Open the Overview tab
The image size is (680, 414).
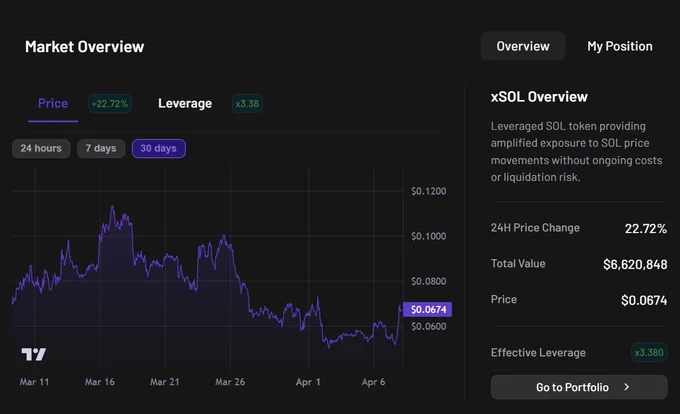(x=523, y=46)
